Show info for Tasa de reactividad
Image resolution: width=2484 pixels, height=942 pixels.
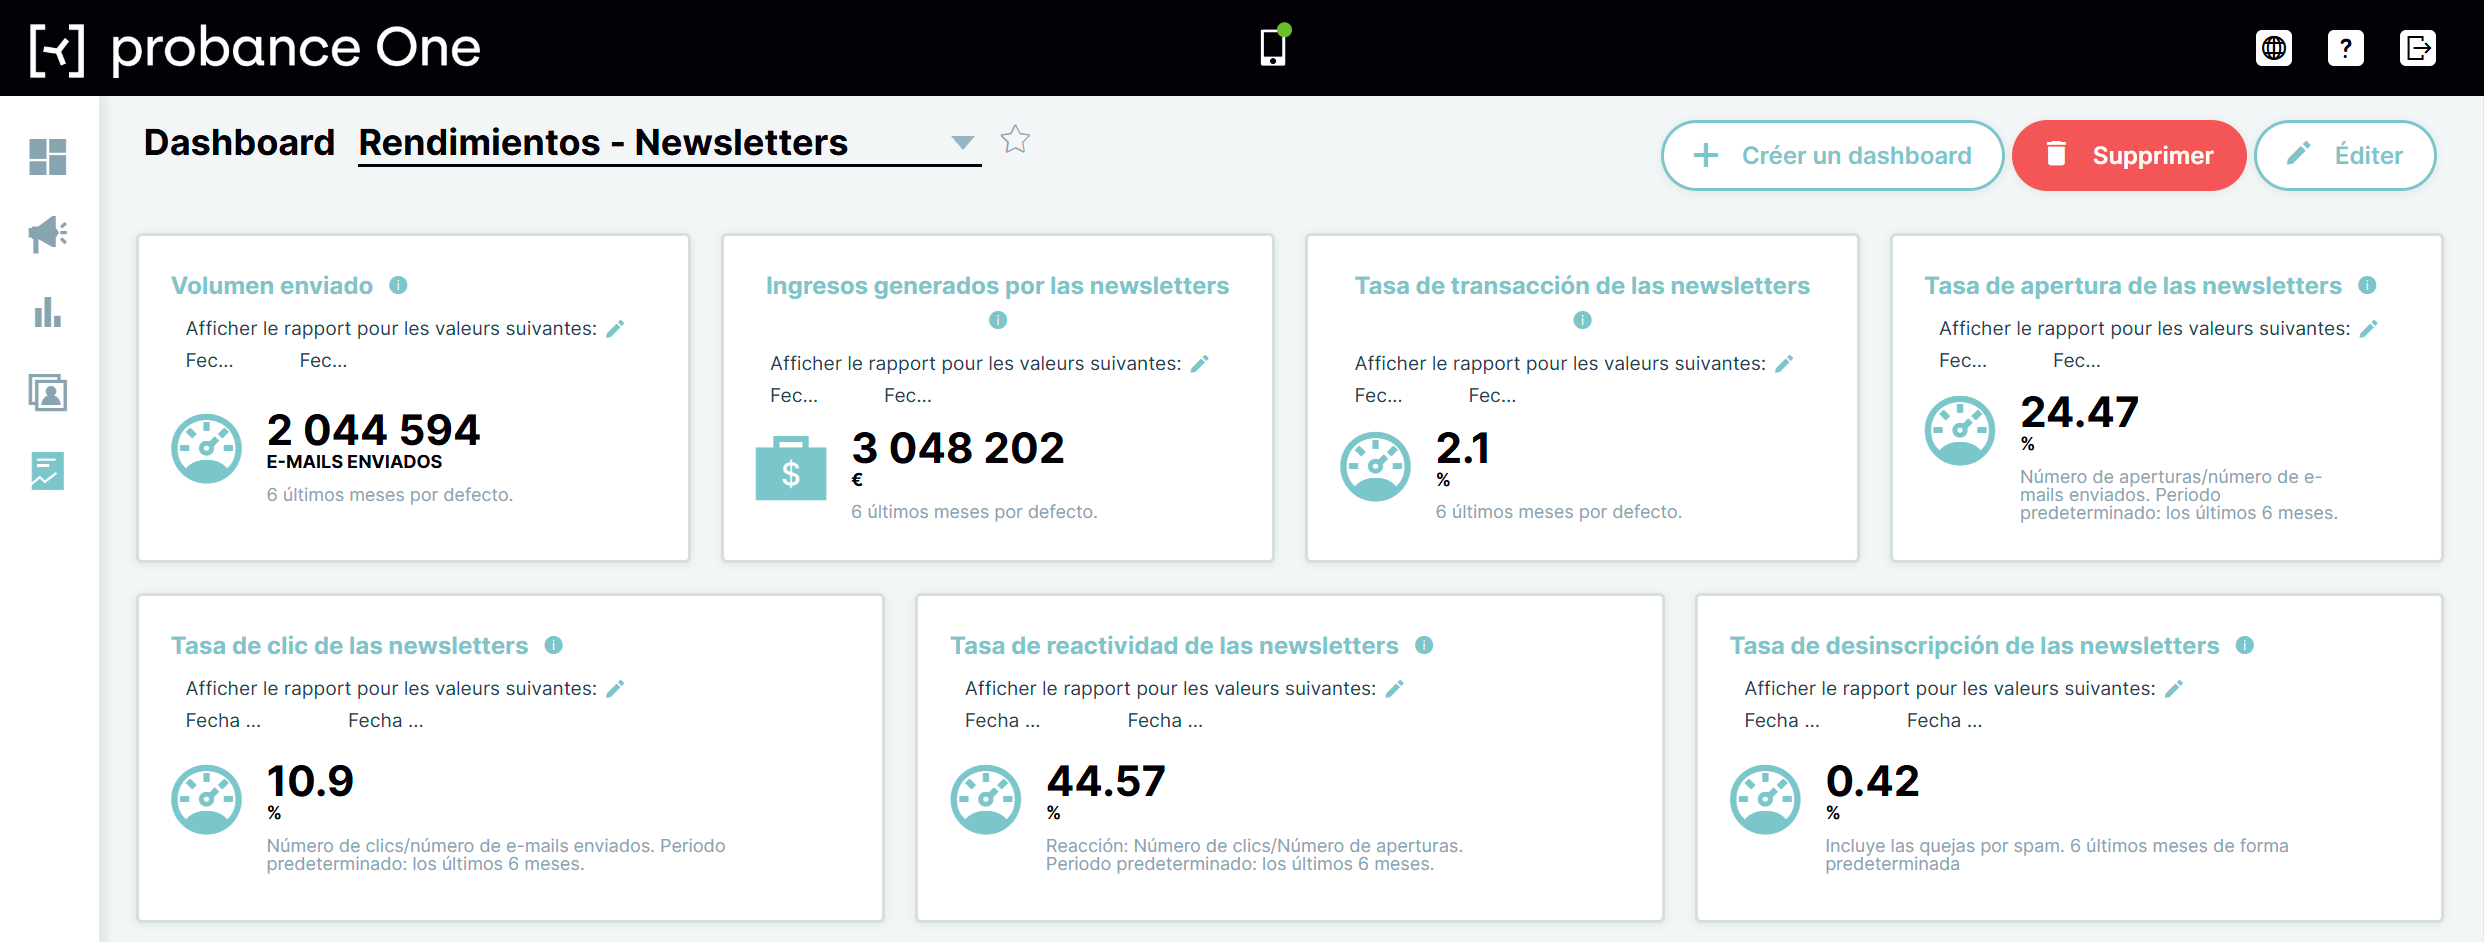pyautogui.click(x=1424, y=645)
